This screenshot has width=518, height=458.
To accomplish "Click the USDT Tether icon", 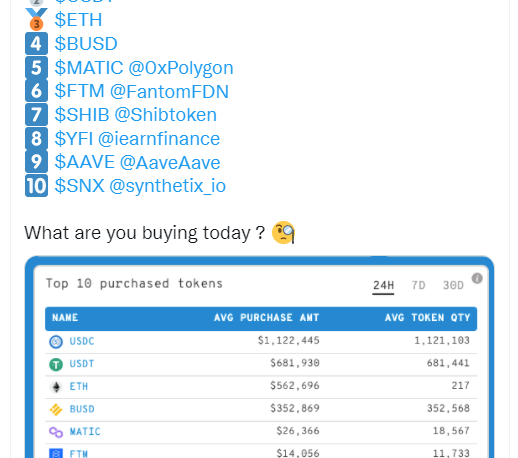I will click(x=56, y=364).
